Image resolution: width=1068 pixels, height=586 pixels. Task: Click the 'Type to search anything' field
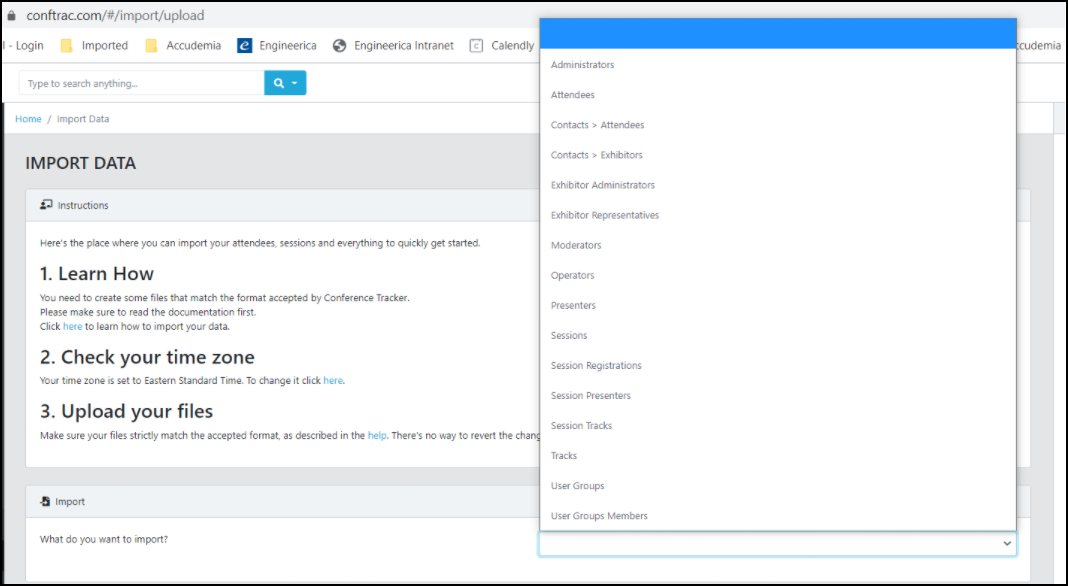pos(142,83)
